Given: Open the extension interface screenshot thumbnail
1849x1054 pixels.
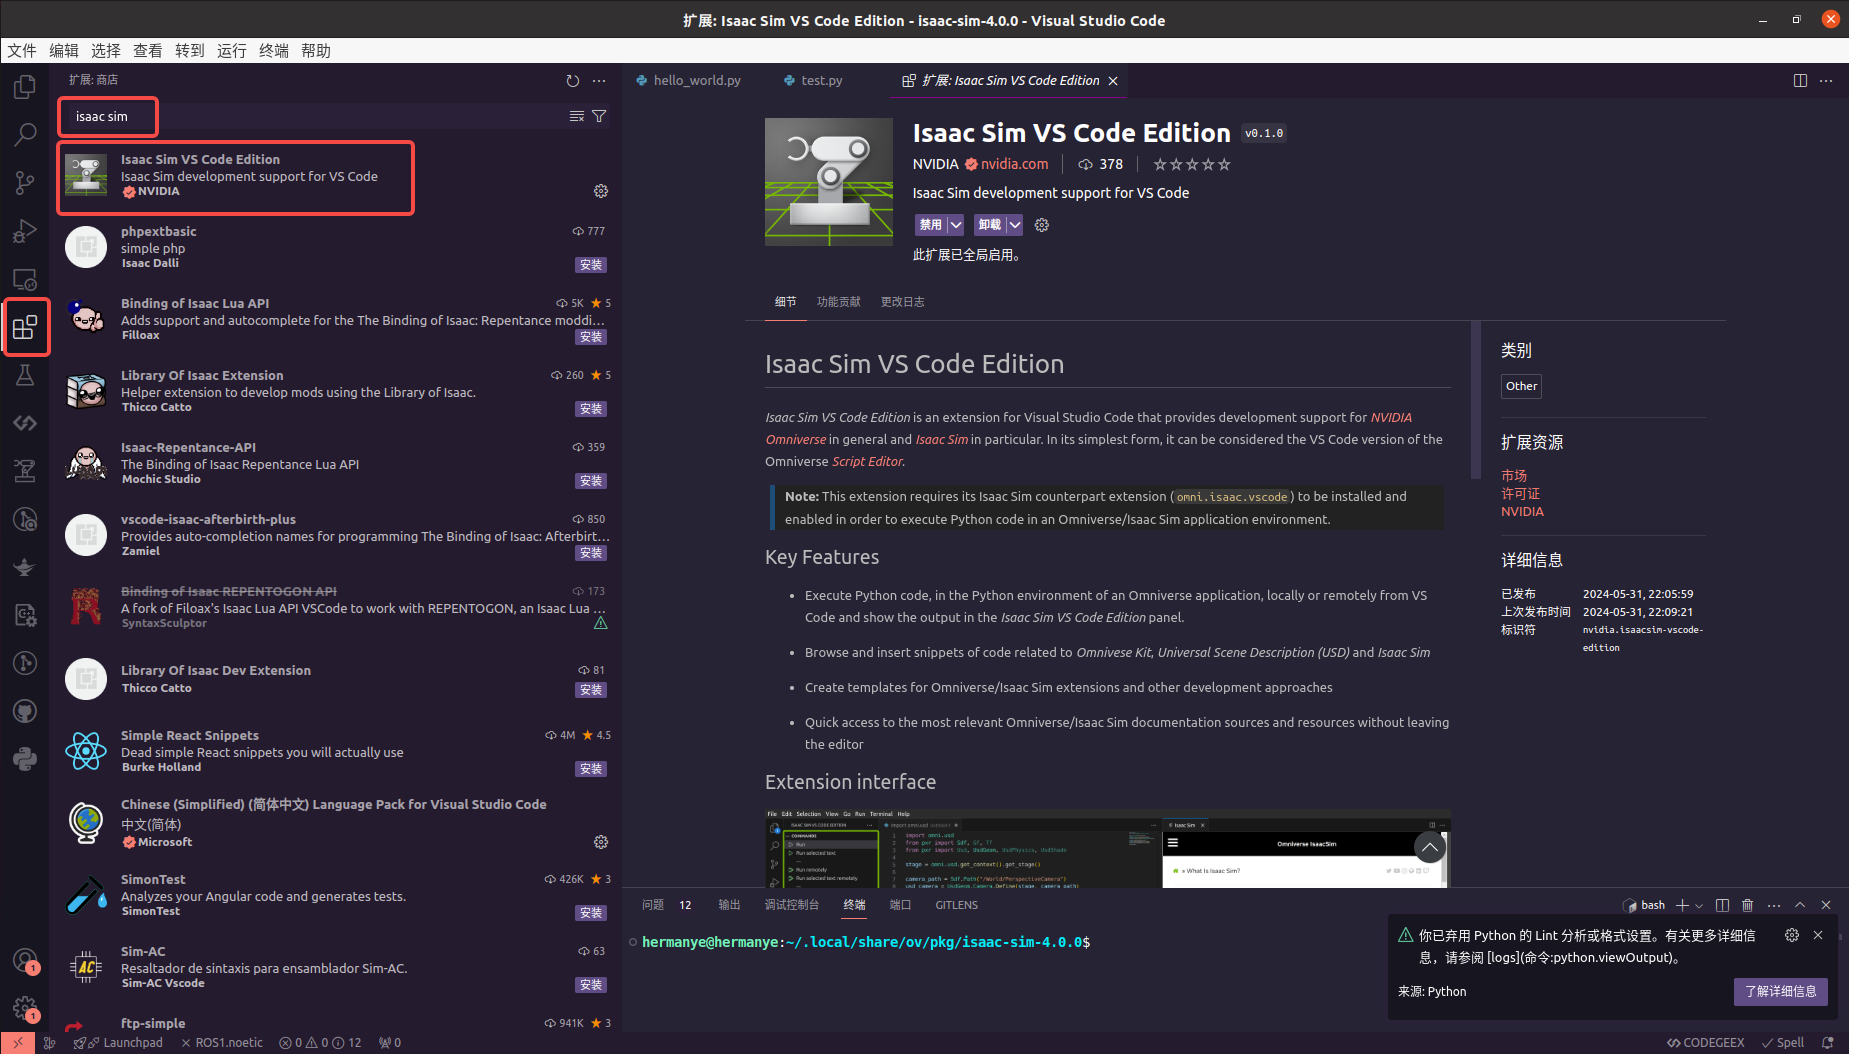Looking at the screenshot, I should [x=1107, y=848].
